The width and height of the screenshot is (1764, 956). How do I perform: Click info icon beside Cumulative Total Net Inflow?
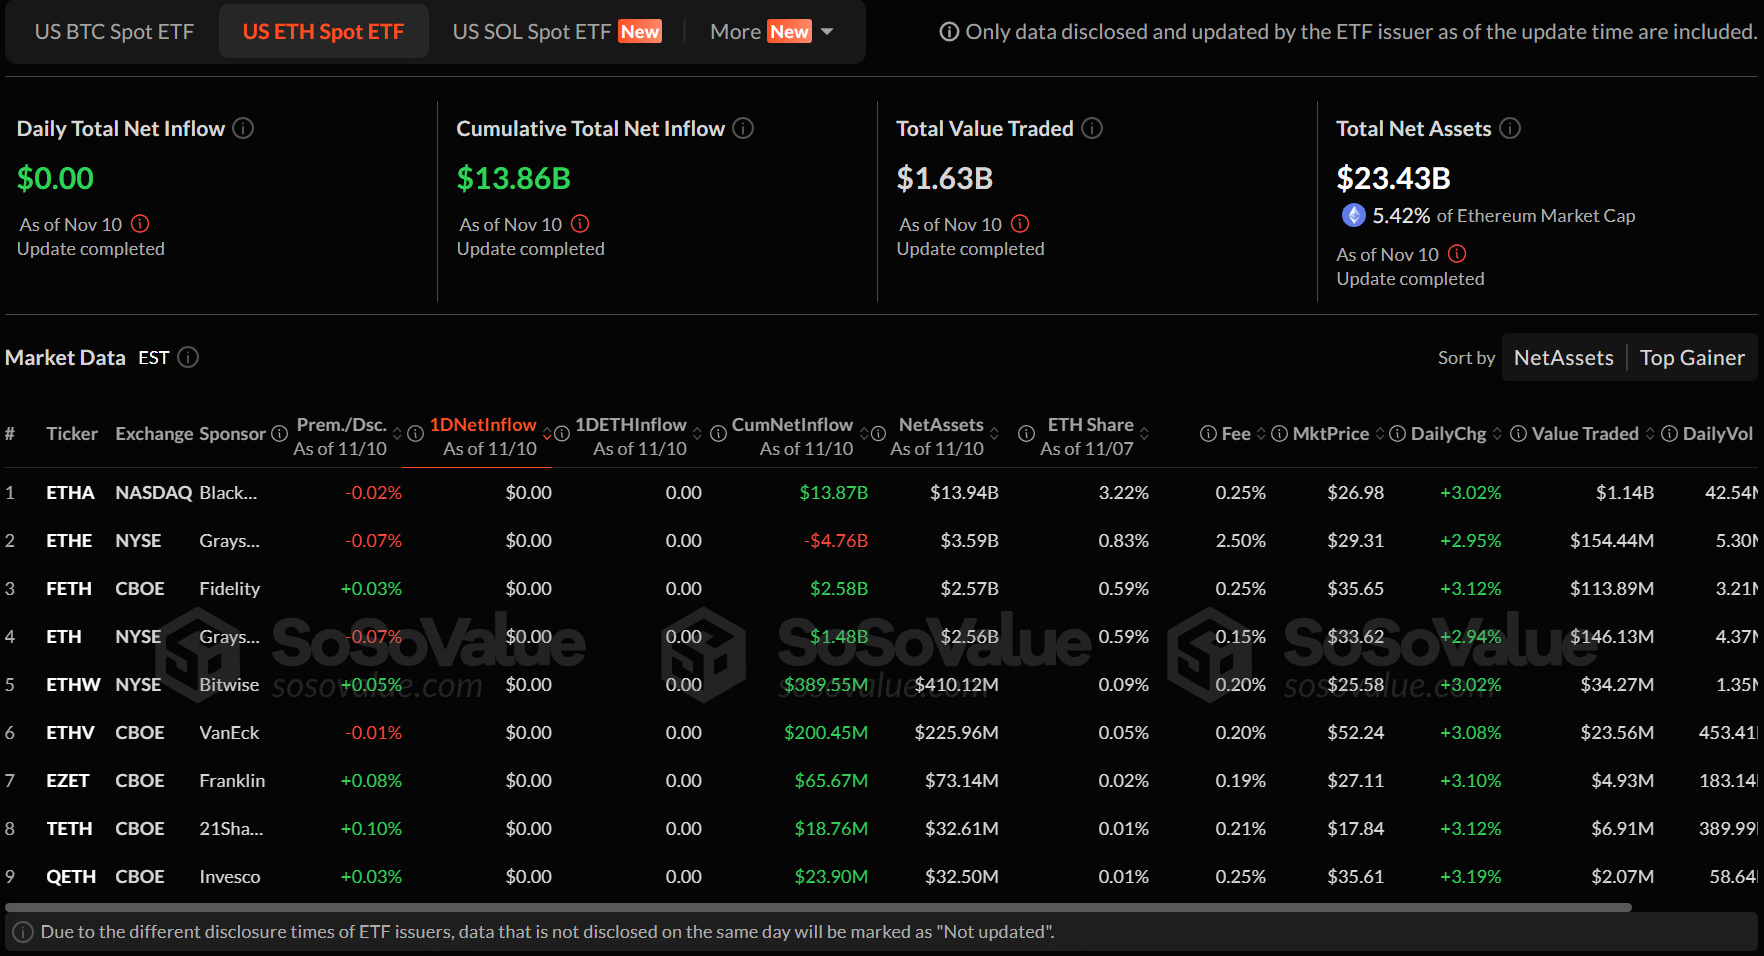743,128
